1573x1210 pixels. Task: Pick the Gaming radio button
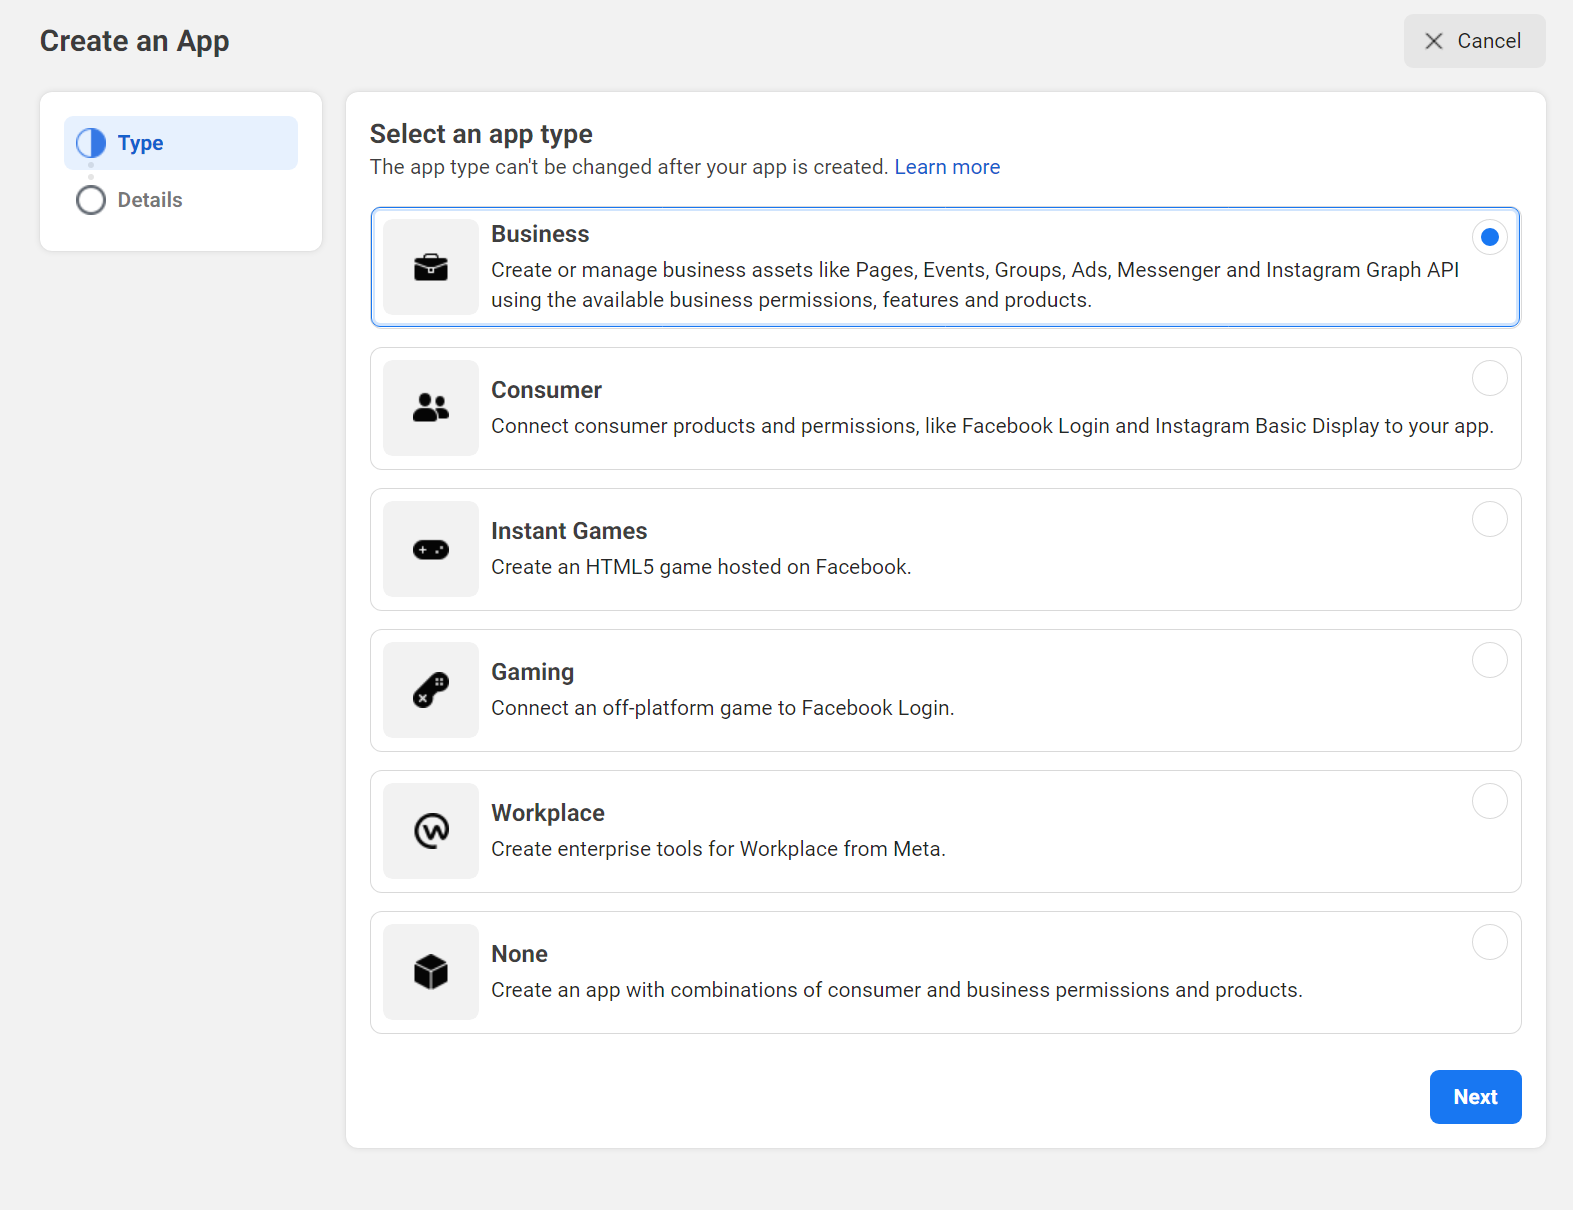(1489, 660)
